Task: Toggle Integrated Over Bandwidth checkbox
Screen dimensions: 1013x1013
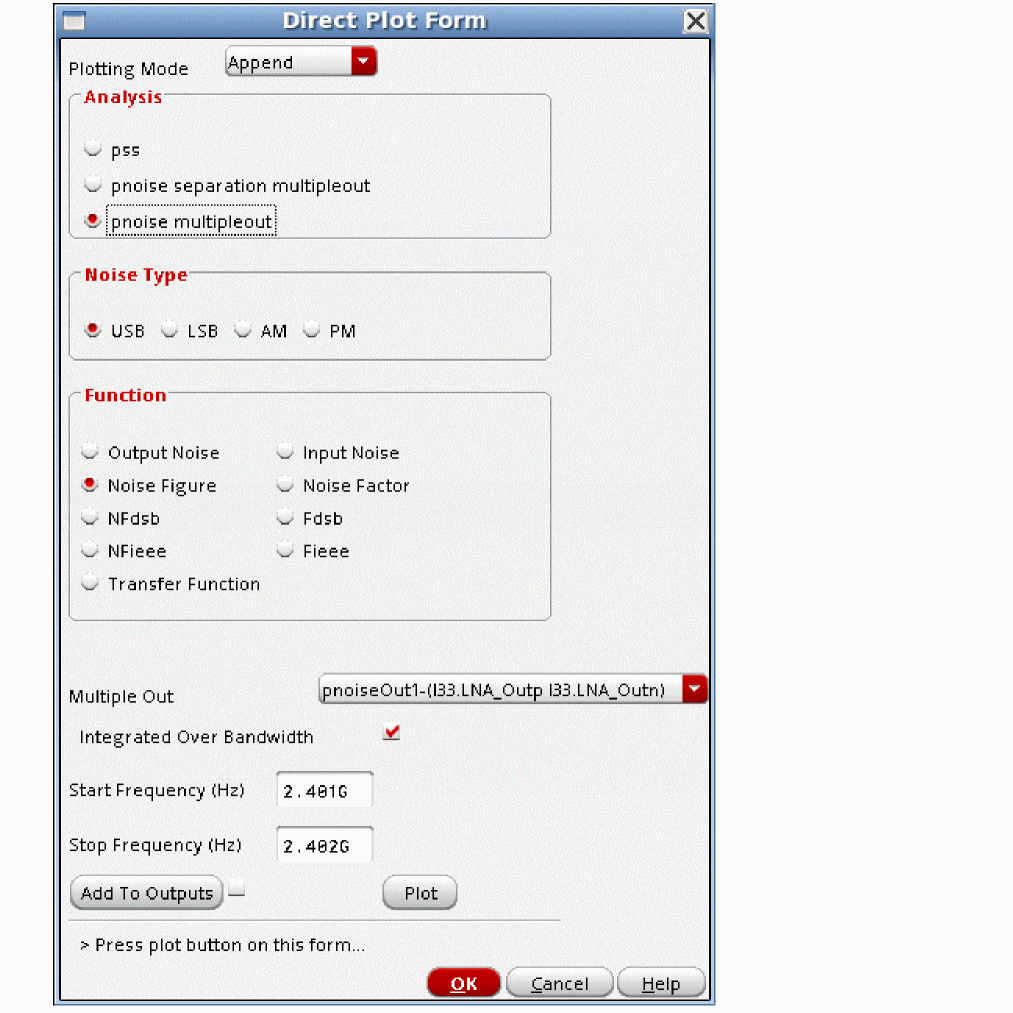Action: coord(391,733)
